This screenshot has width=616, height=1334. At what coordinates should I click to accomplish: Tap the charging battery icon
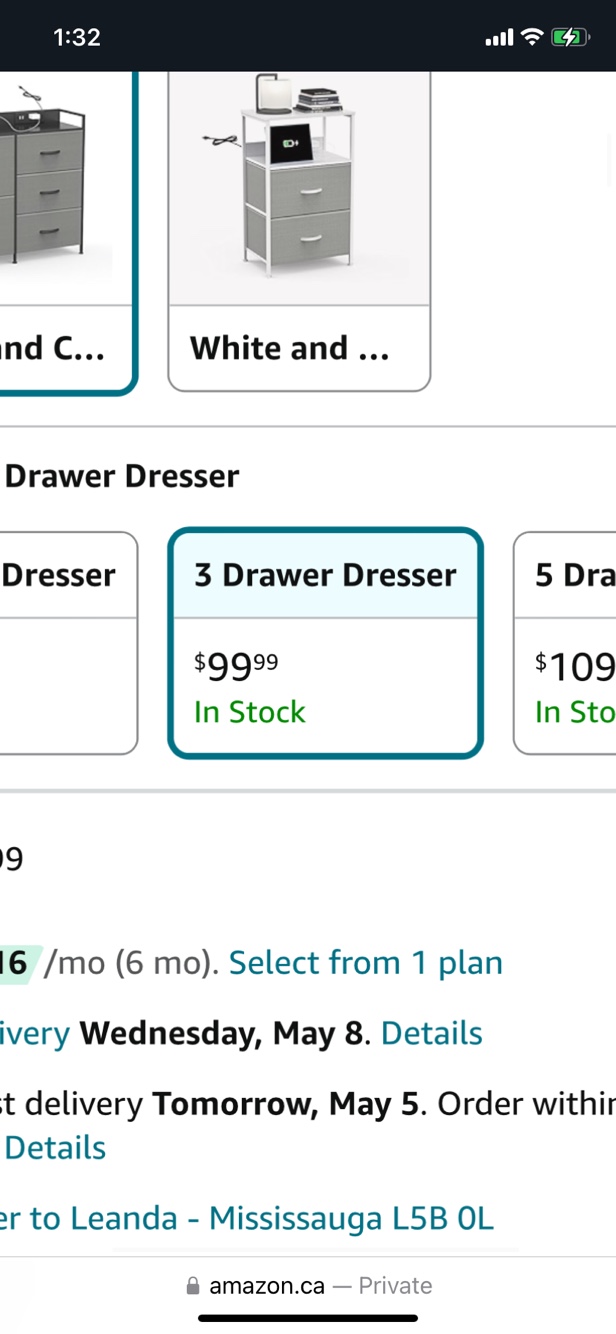pyautogui.click(x=569, y=38)
